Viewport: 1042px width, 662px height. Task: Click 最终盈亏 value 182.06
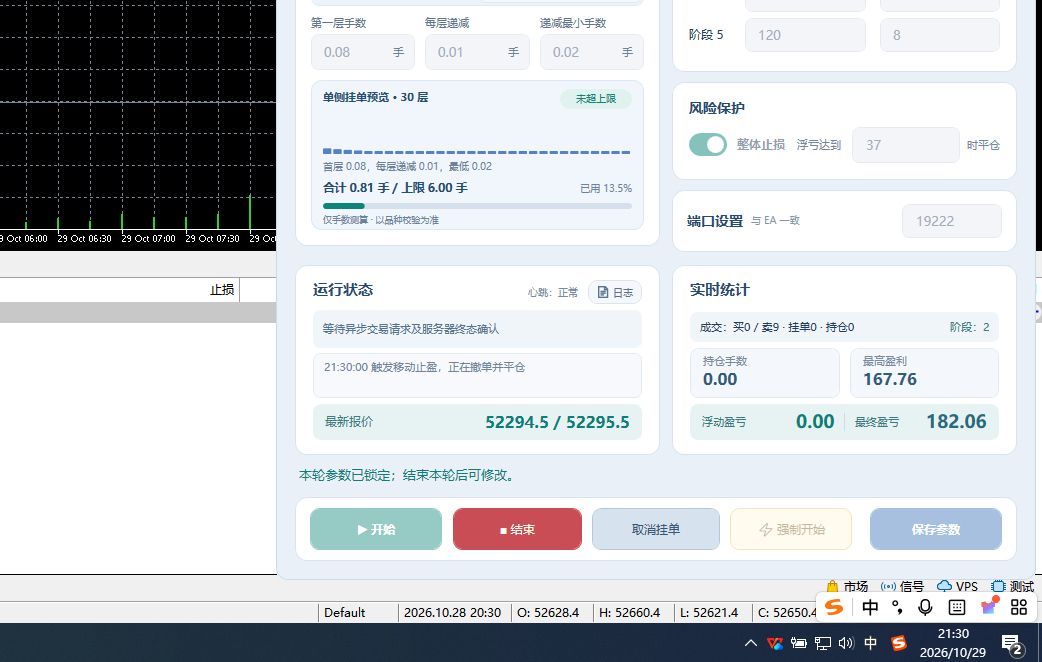pyautogui.click(x=956, y=421)
